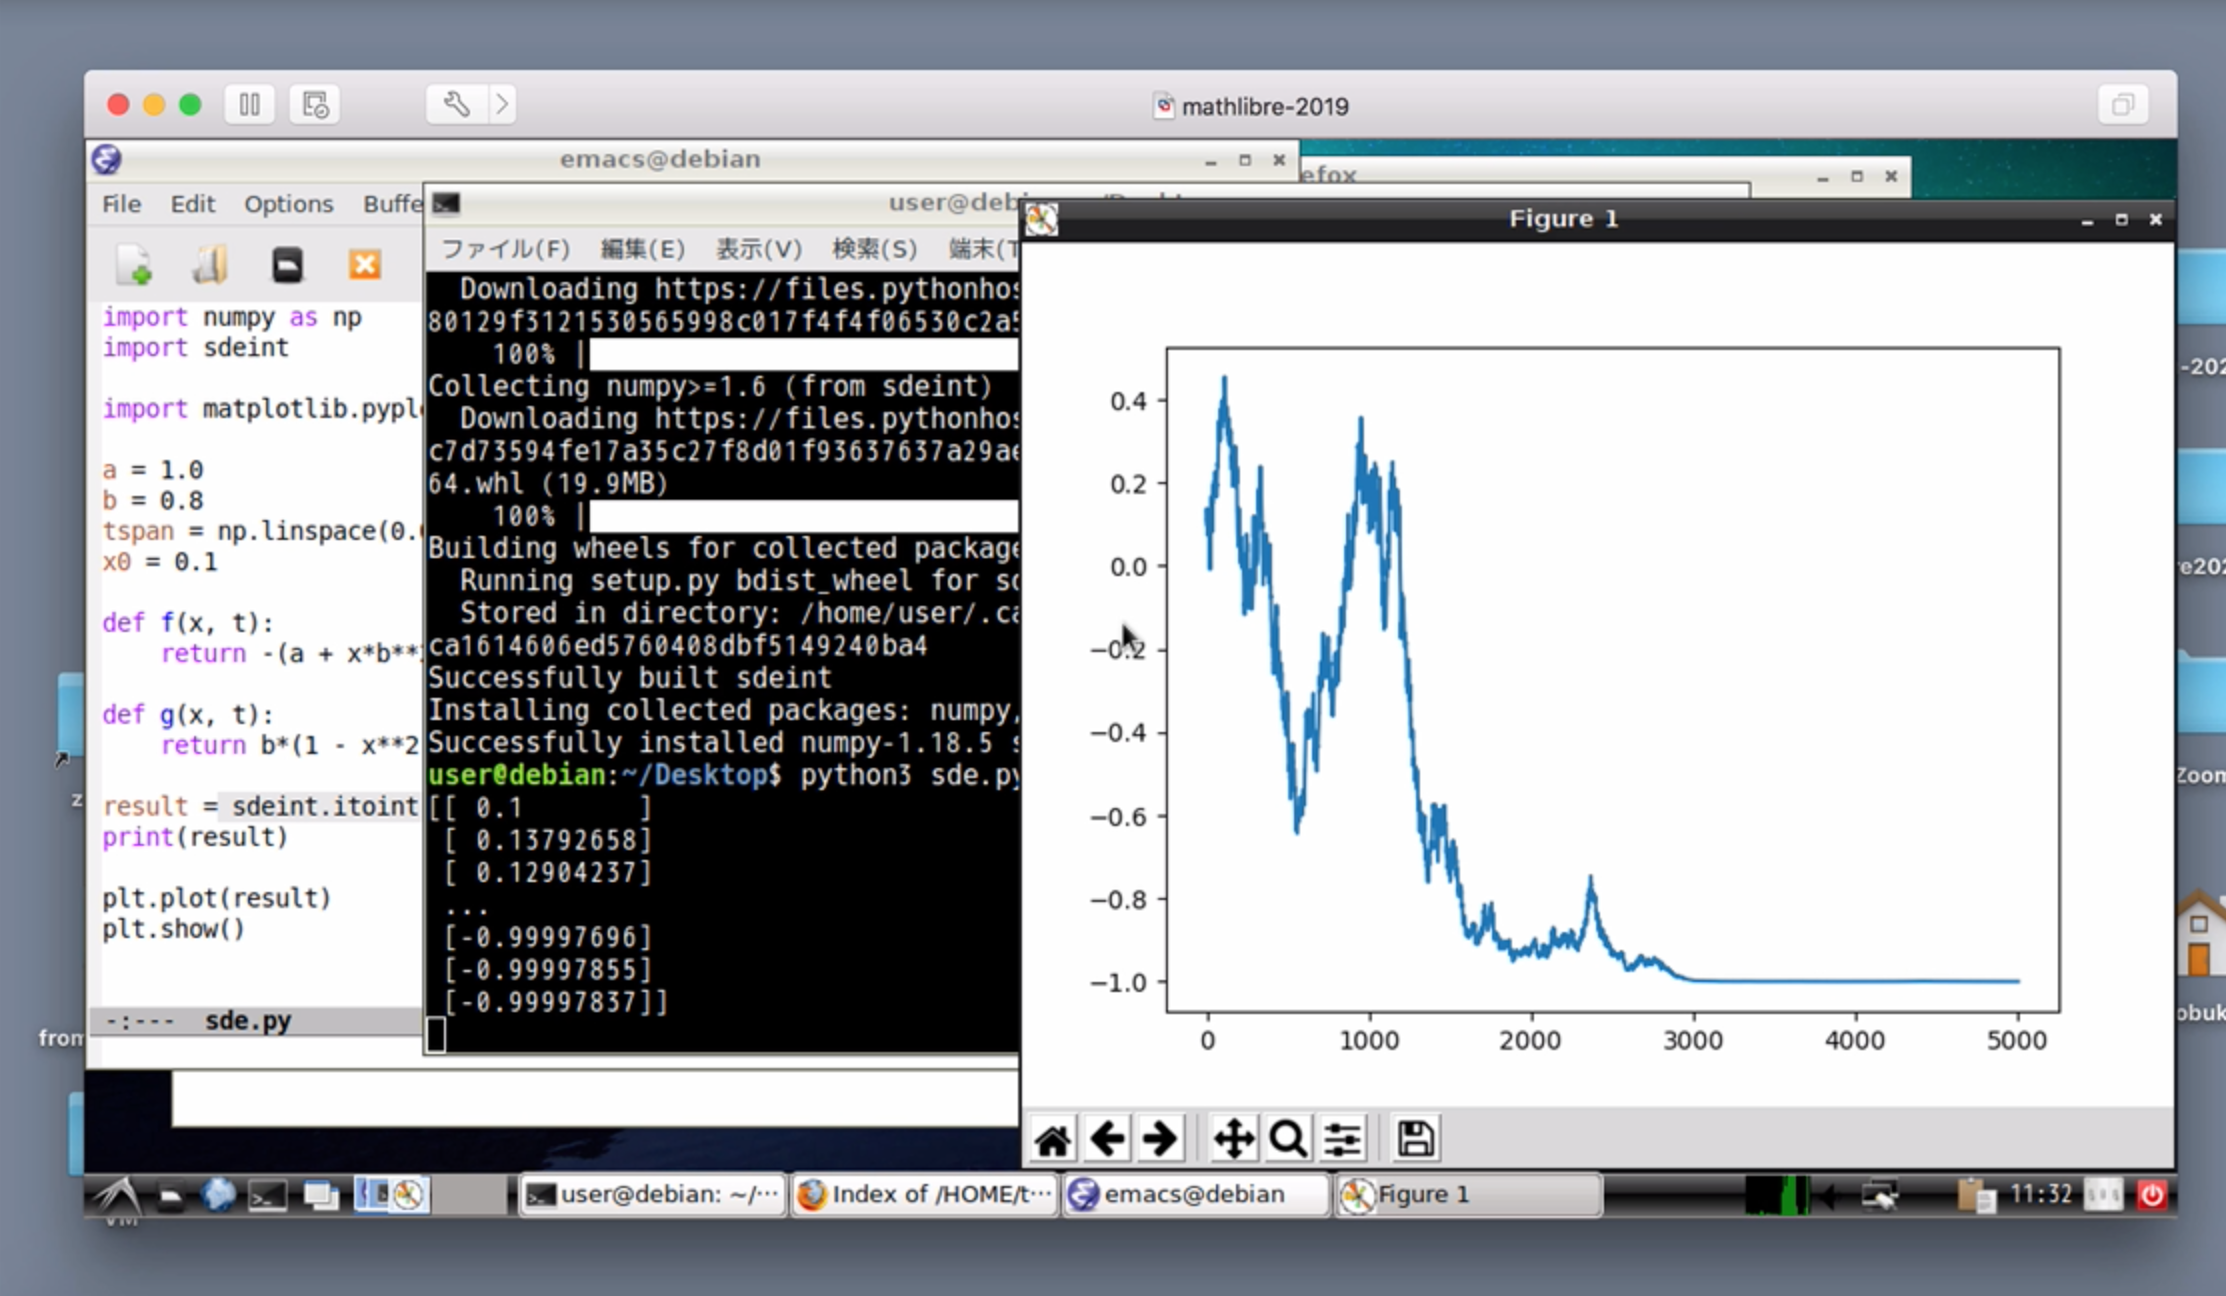
Task: Click the New file icon in Emacs toolbar
Action: tap(134, 265)
